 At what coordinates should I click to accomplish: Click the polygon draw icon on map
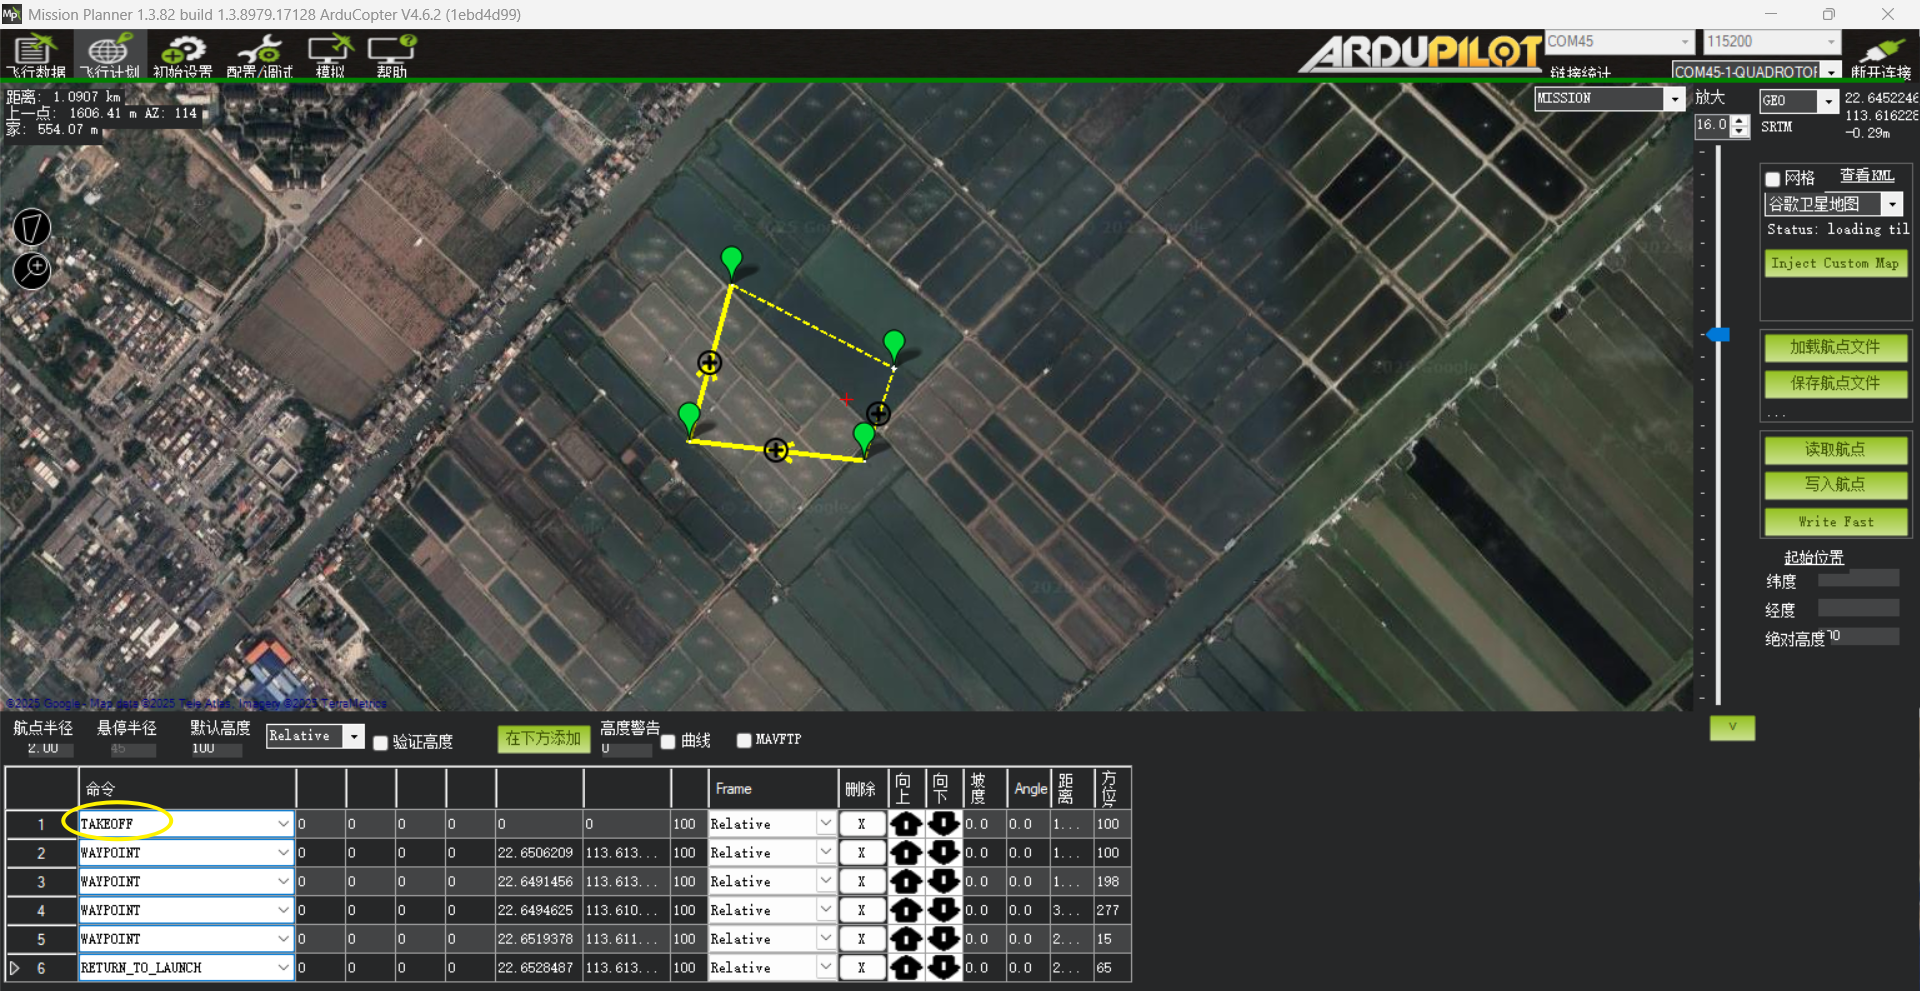pos(32,227)
